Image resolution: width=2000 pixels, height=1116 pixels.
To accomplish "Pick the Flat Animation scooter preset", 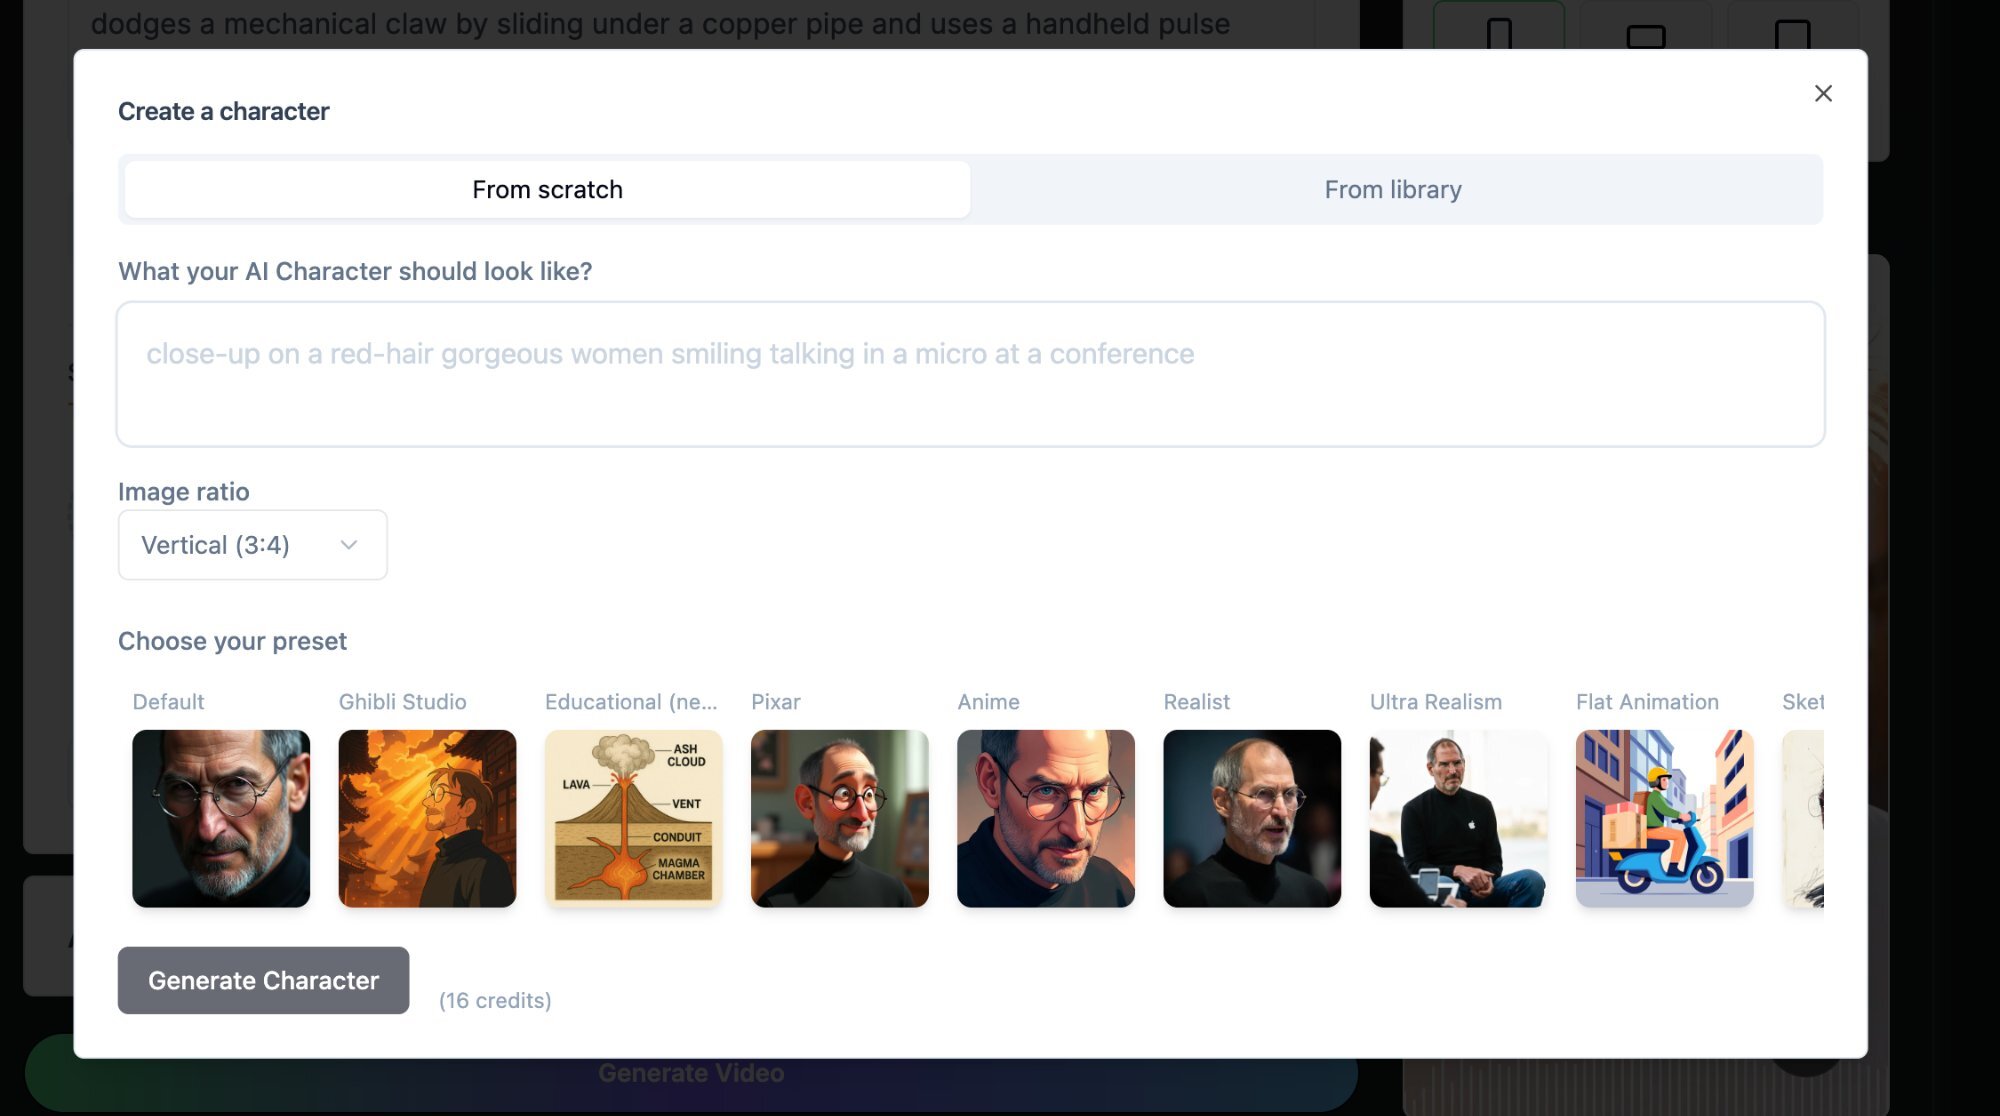I will [x=1663, y=818].
